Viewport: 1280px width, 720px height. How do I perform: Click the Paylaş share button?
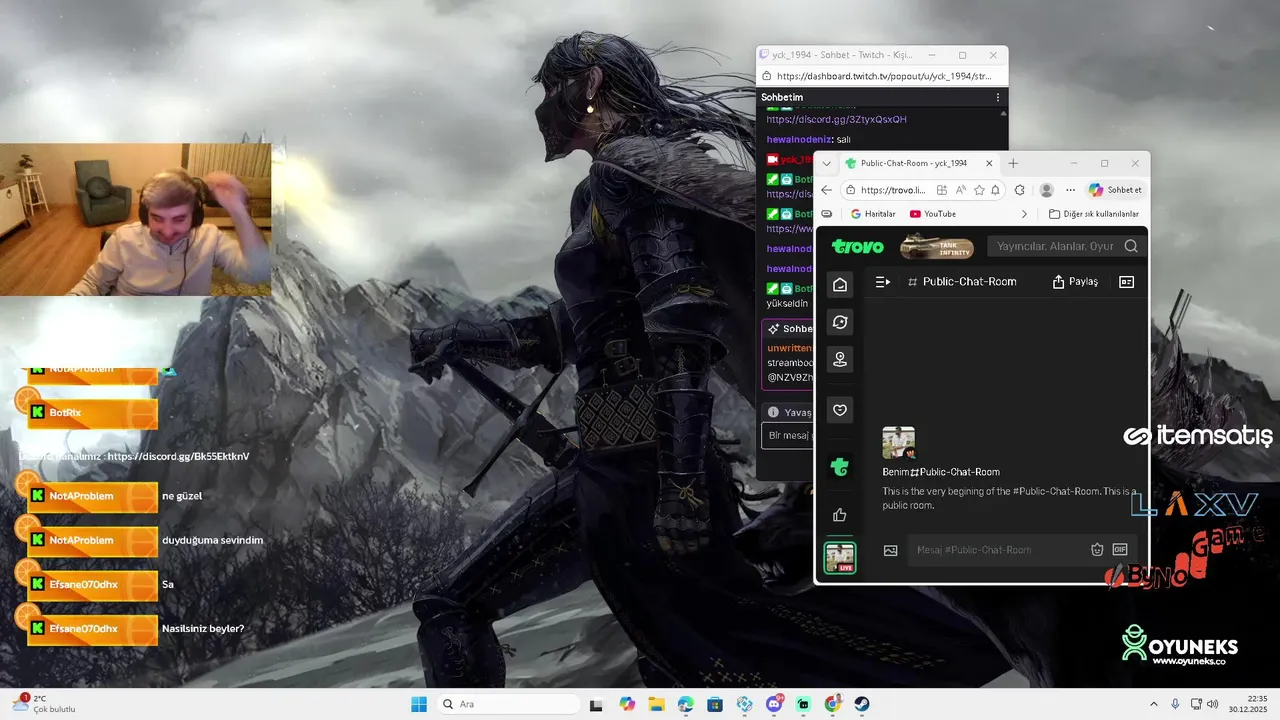tap(1075, 282)
